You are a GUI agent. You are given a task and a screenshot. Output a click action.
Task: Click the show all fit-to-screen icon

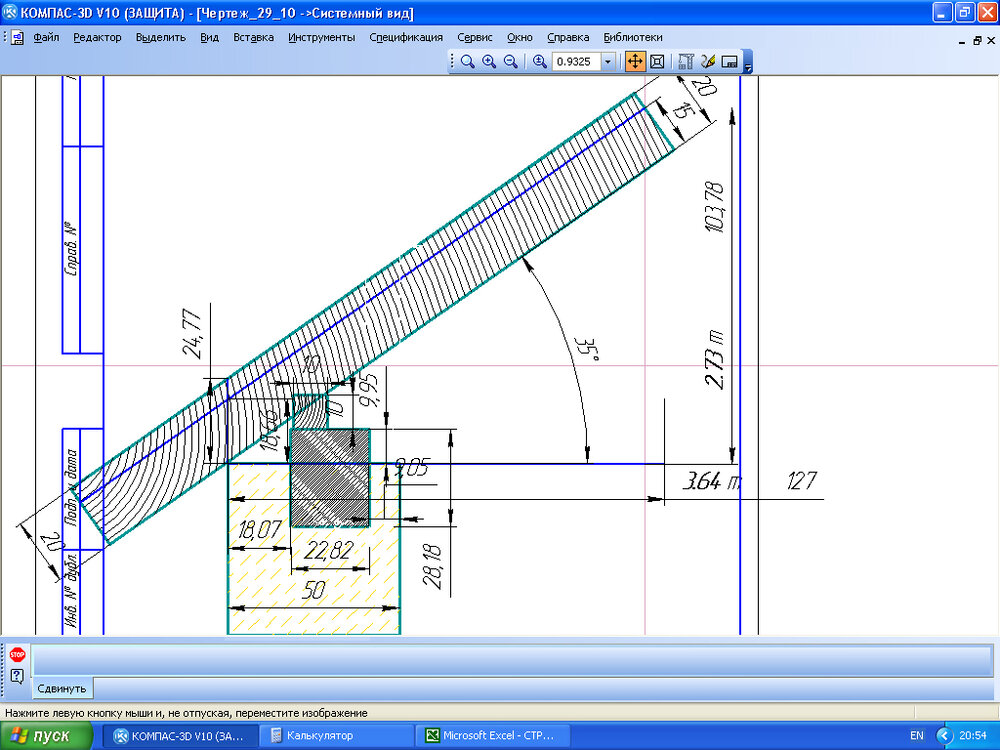(x=657, y=61)
